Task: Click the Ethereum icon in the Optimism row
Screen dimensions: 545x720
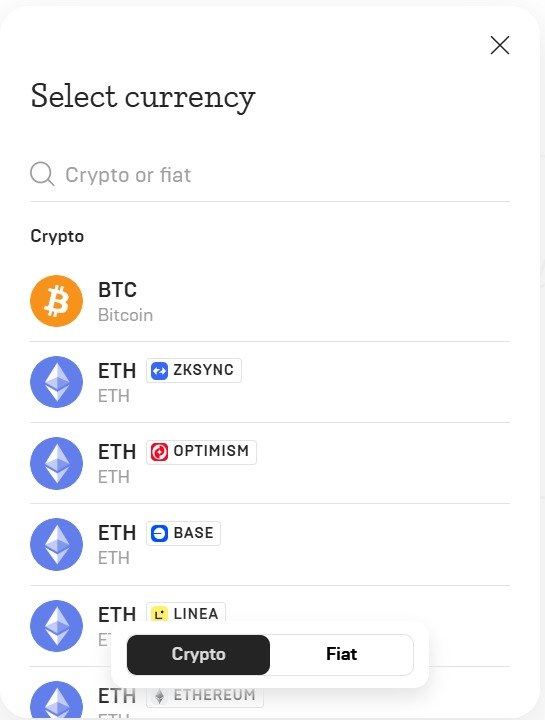Action: tap(56, 463)
